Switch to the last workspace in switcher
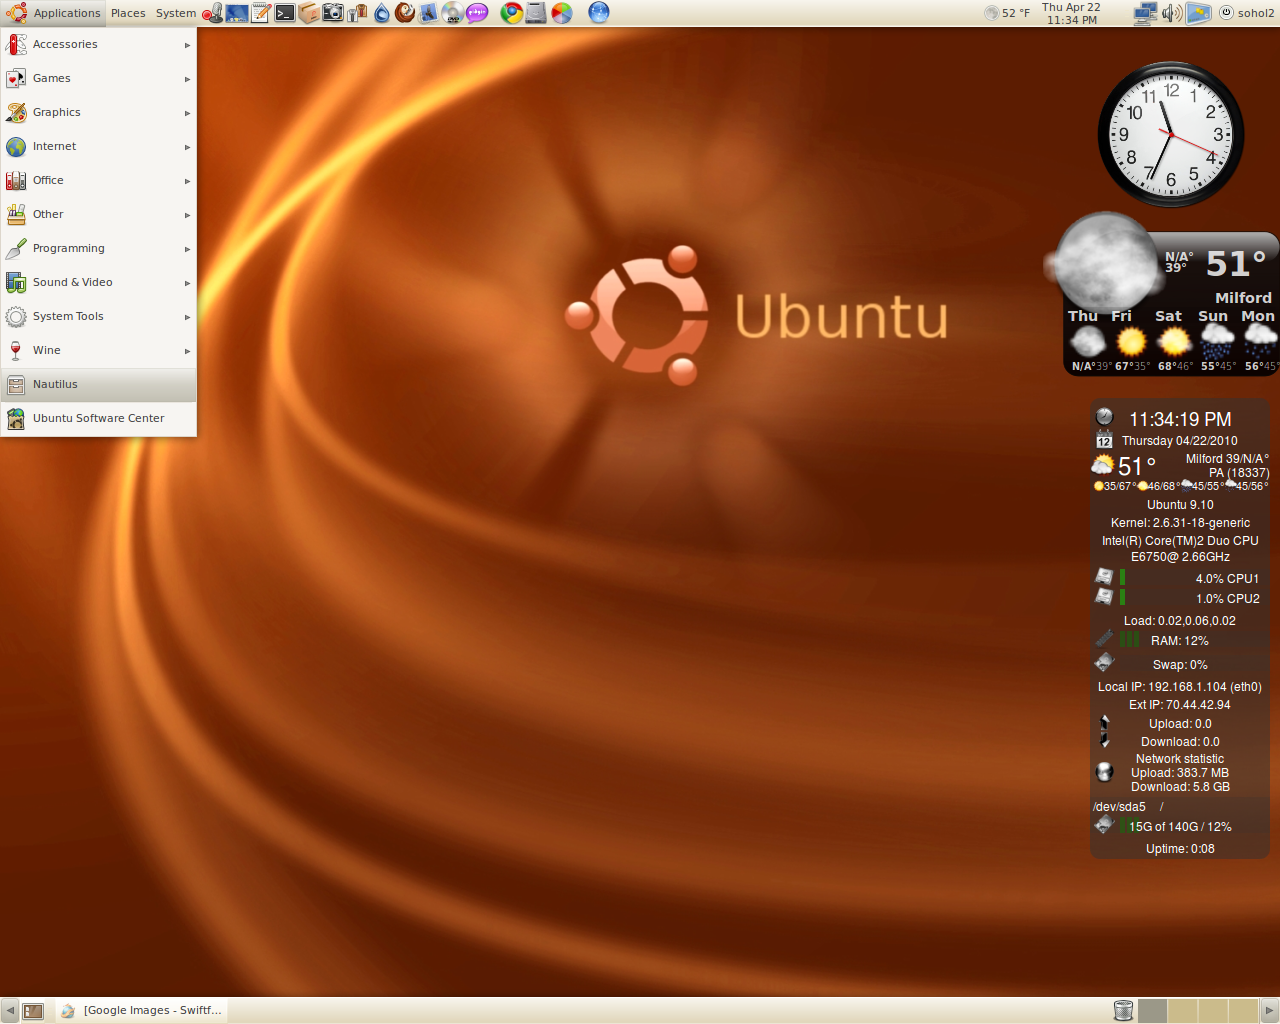1280x1024 pixels. coord(1243,1011)
